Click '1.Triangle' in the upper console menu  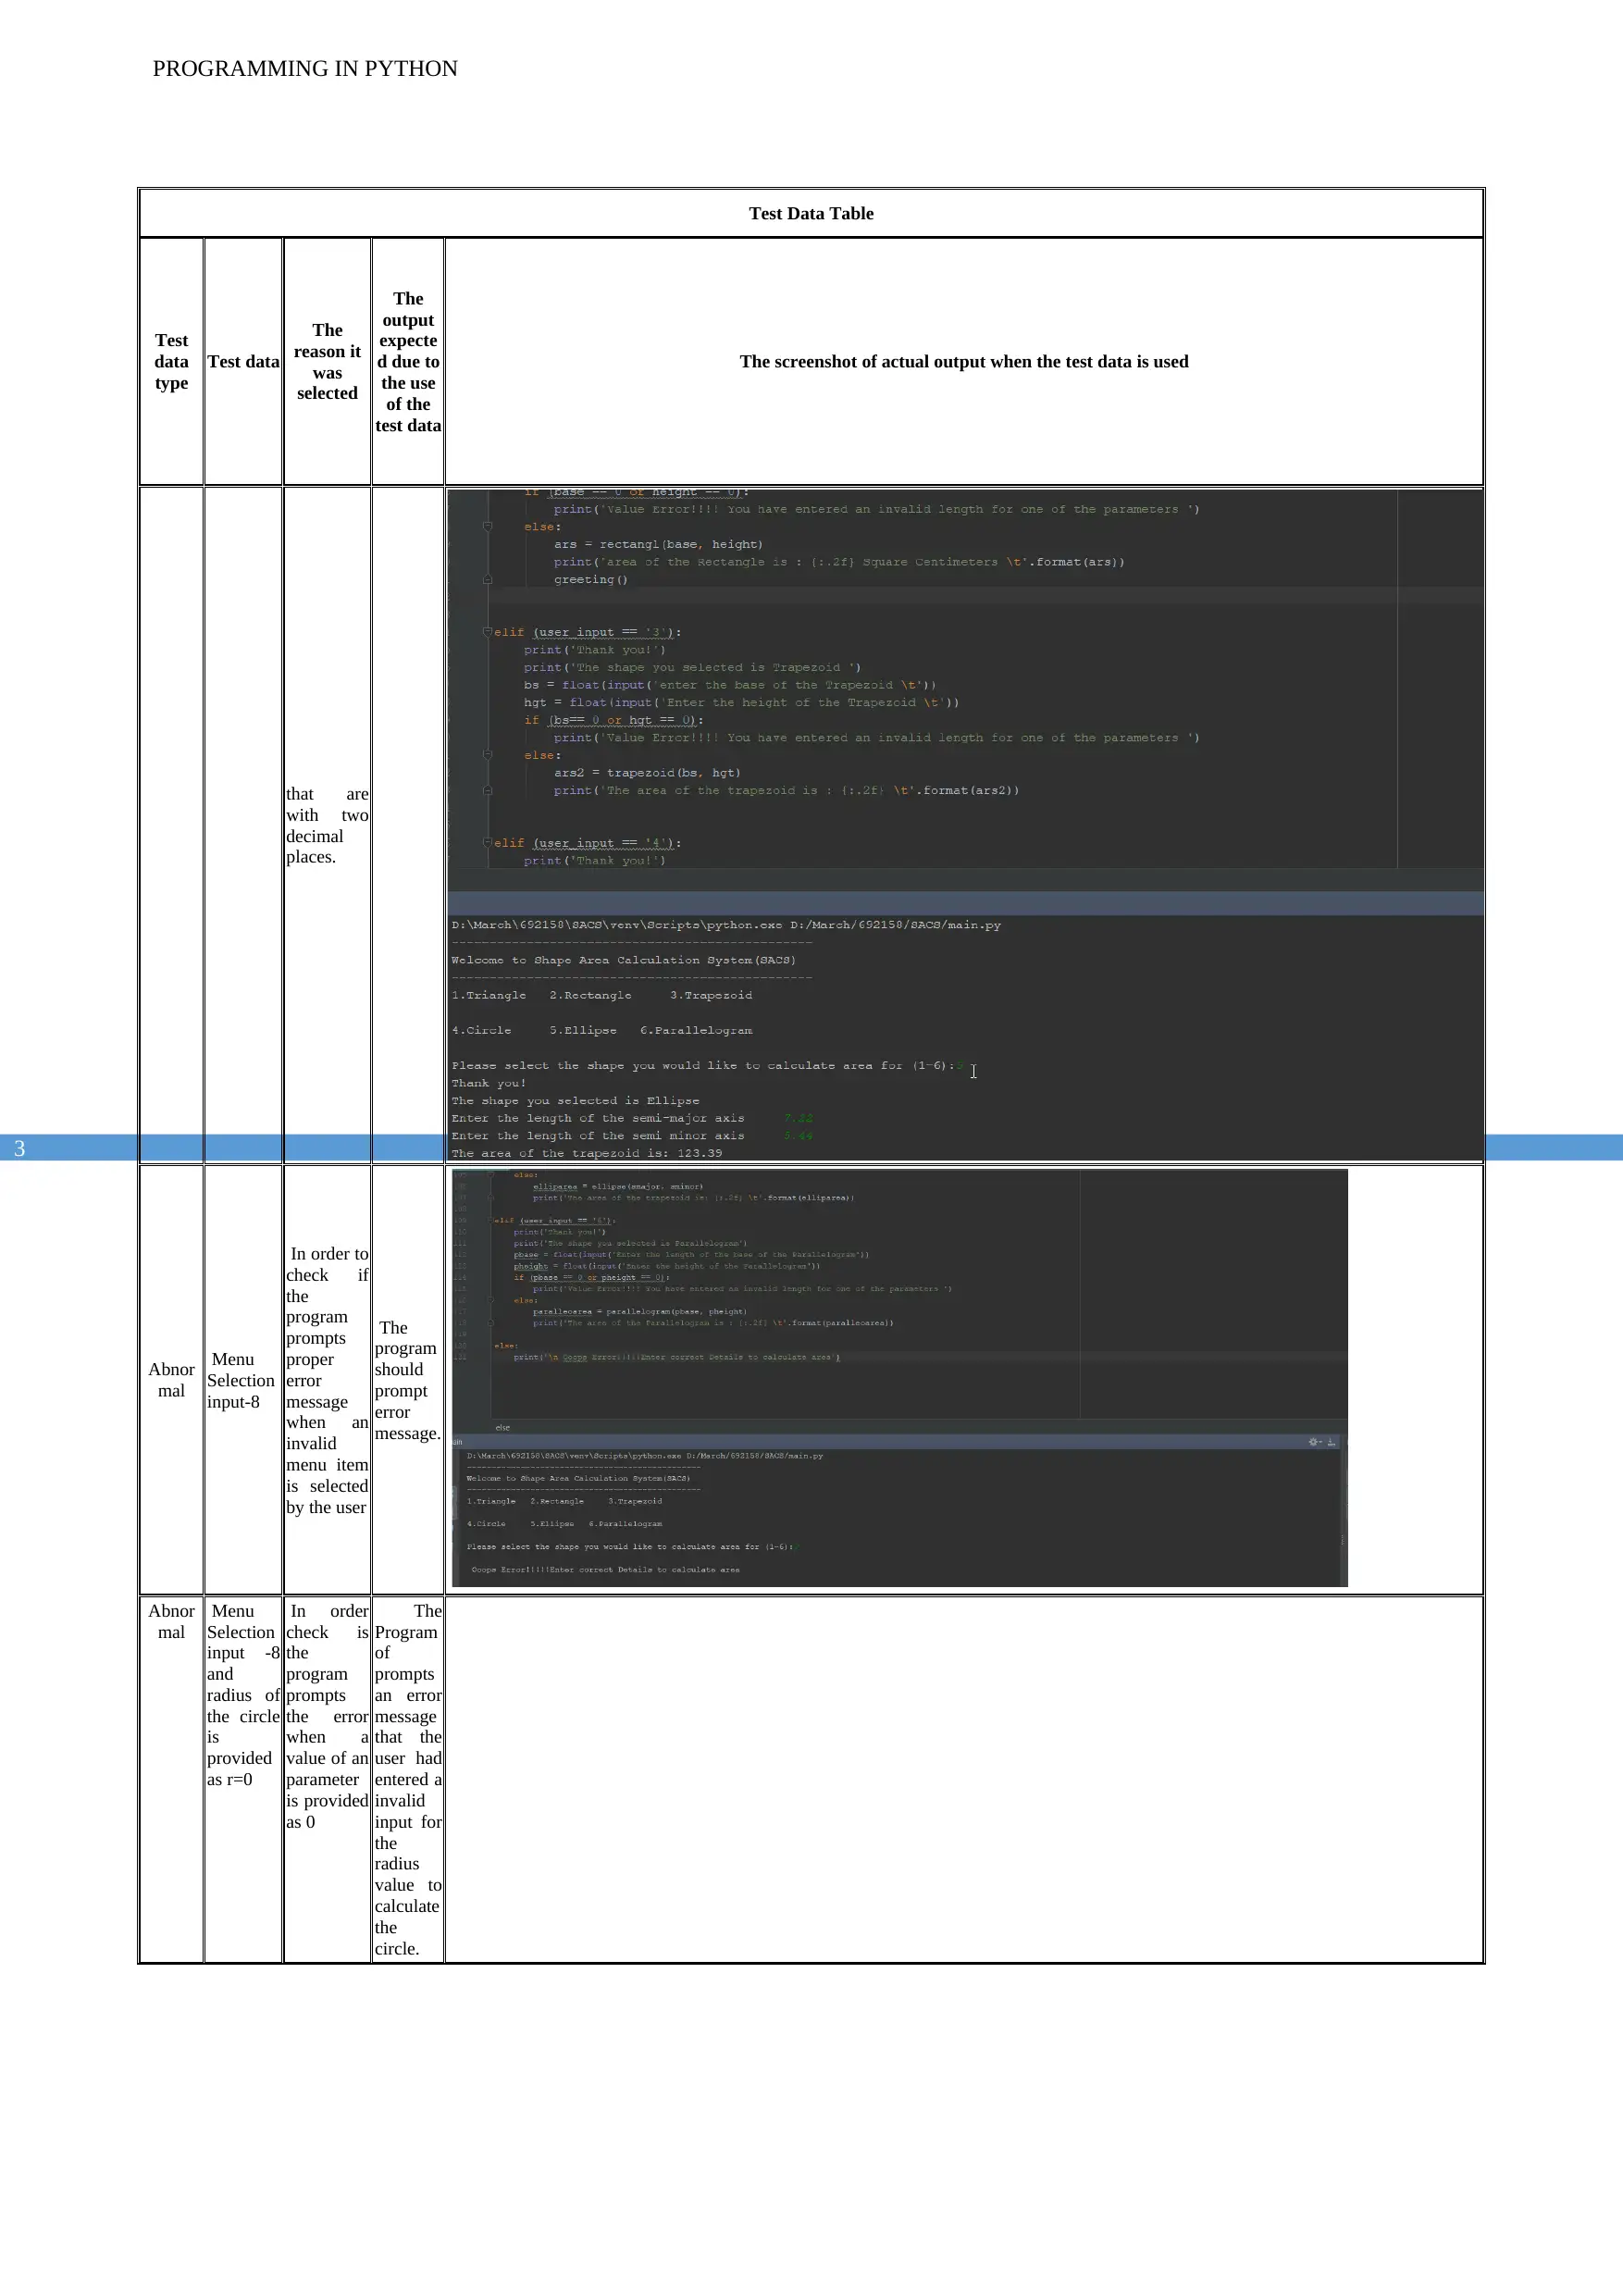(488, 995)
